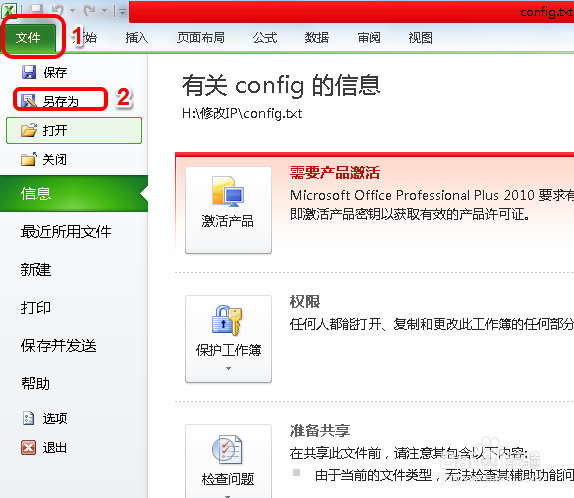574x498 pixels.
Task: Expand the undo history dropdown arrow
Action: tap(72, 11)
